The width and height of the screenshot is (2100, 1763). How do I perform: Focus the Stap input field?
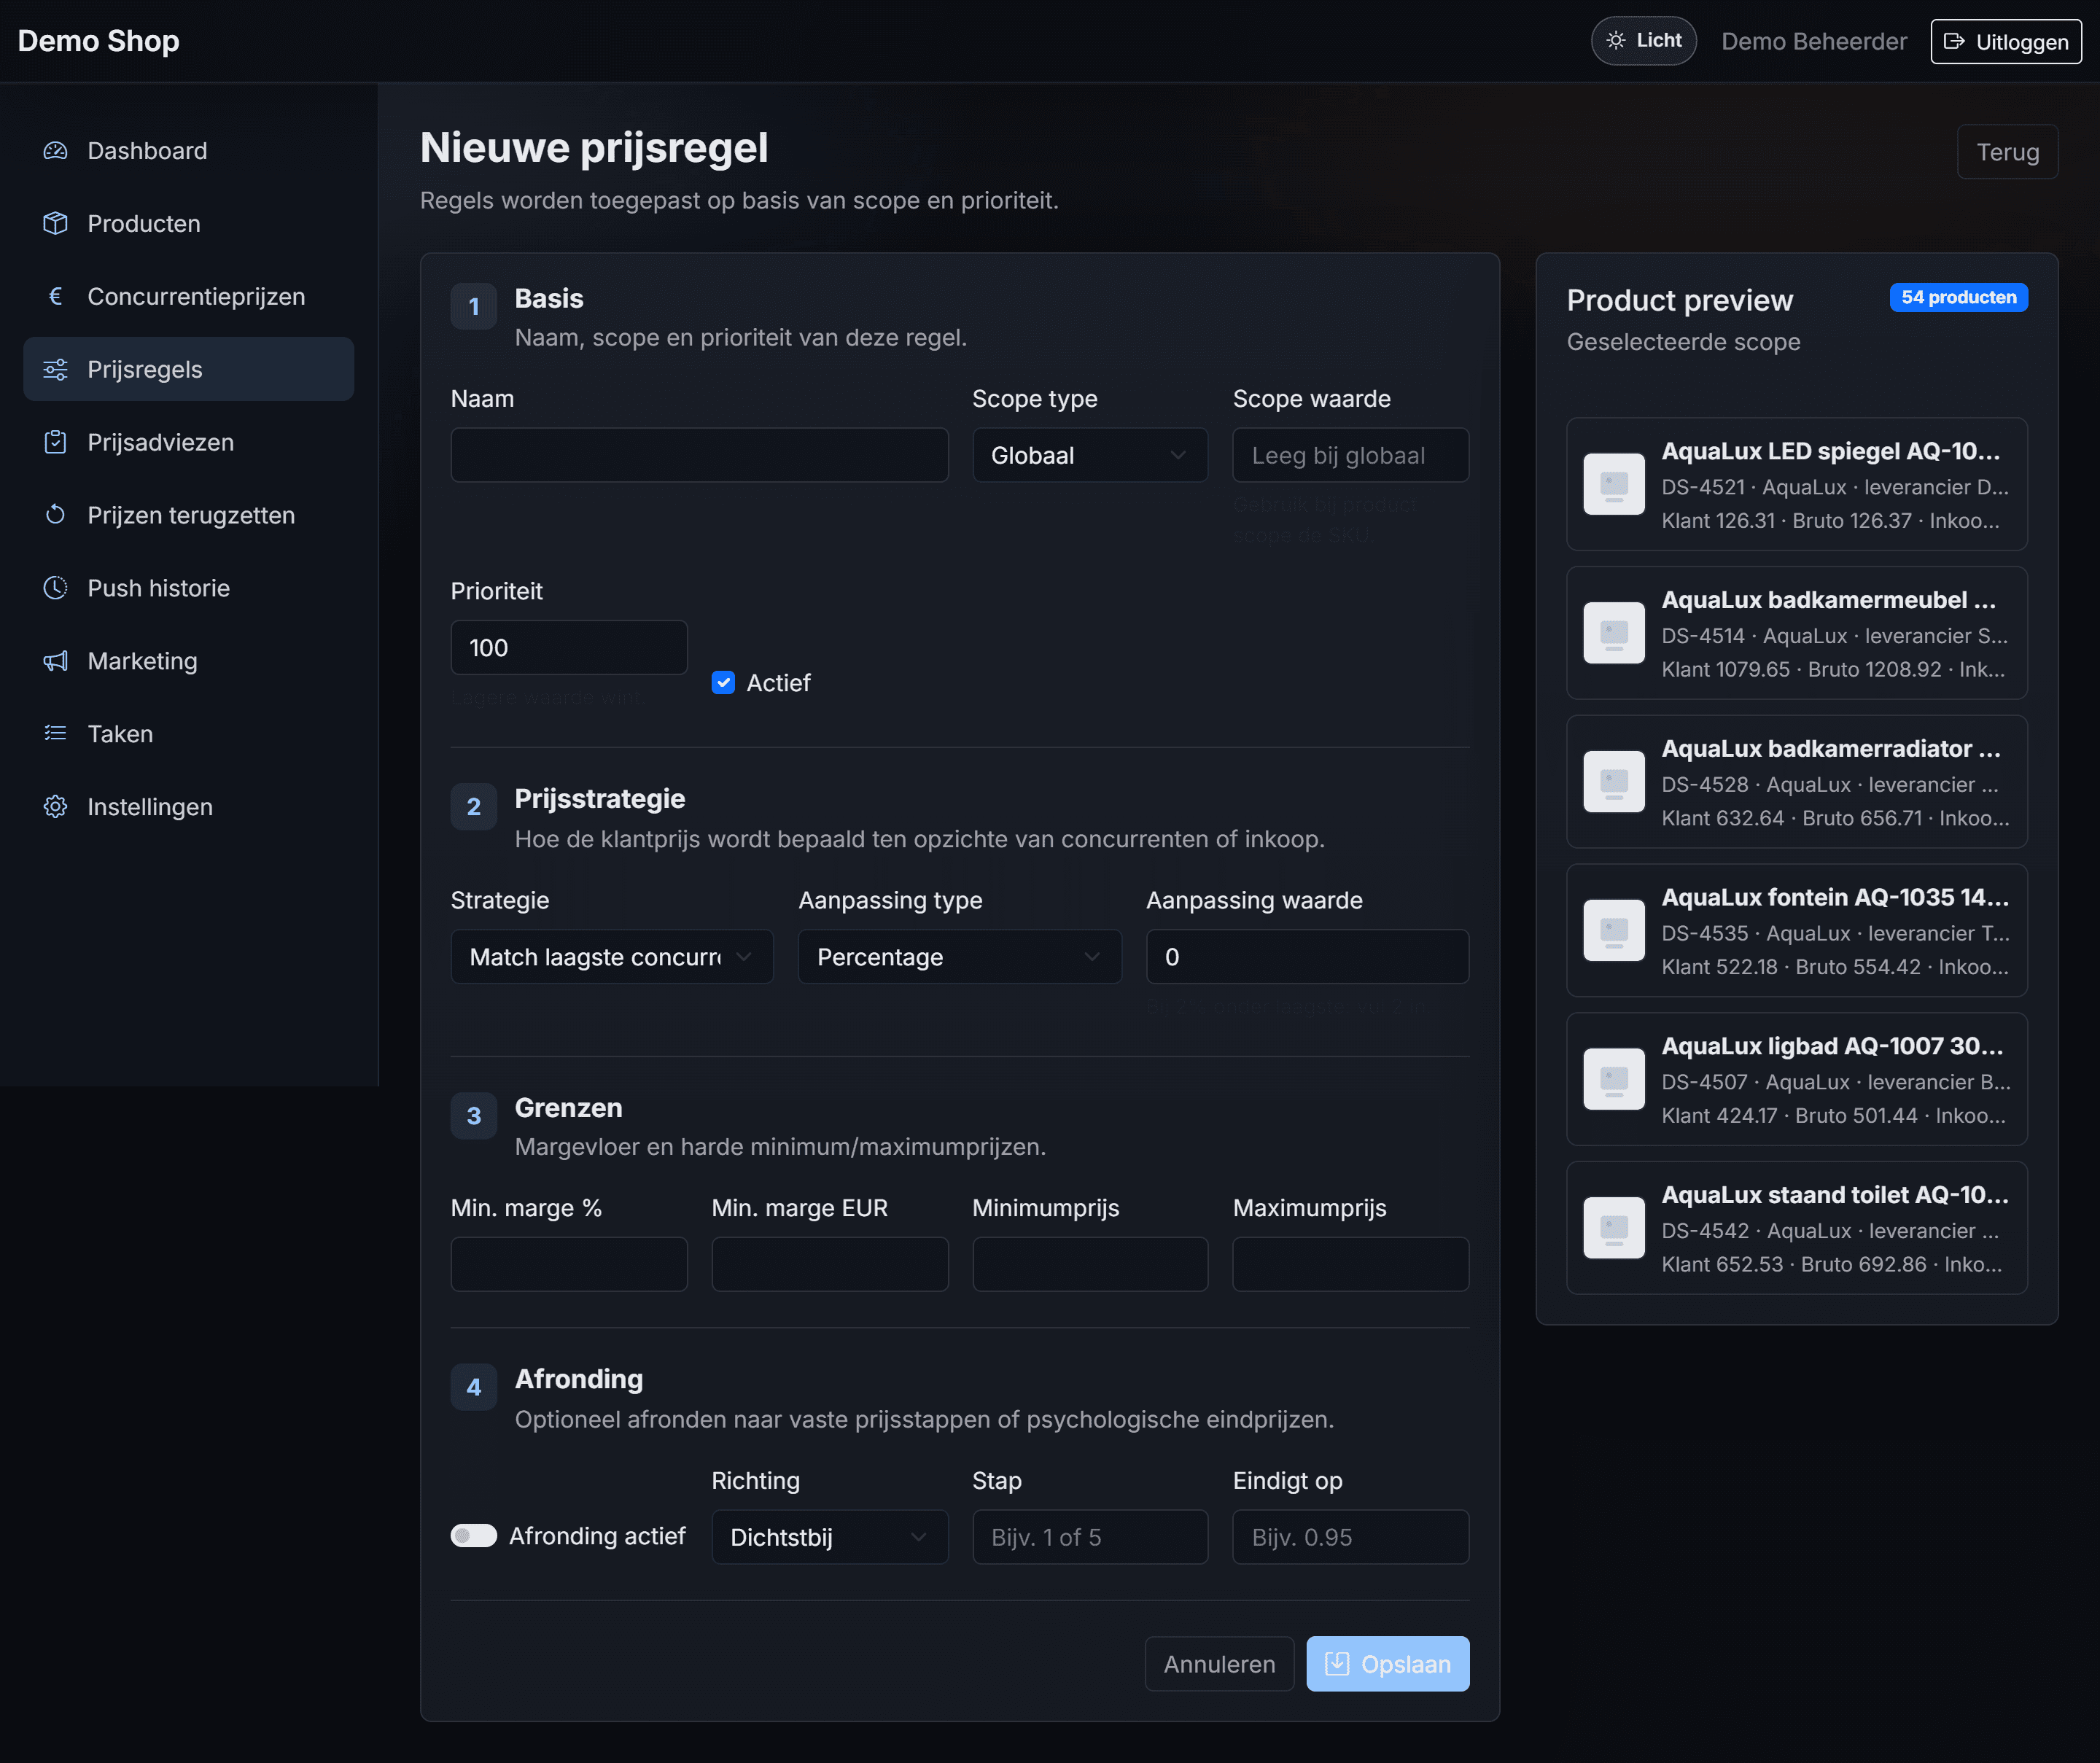(1090, 1538)
